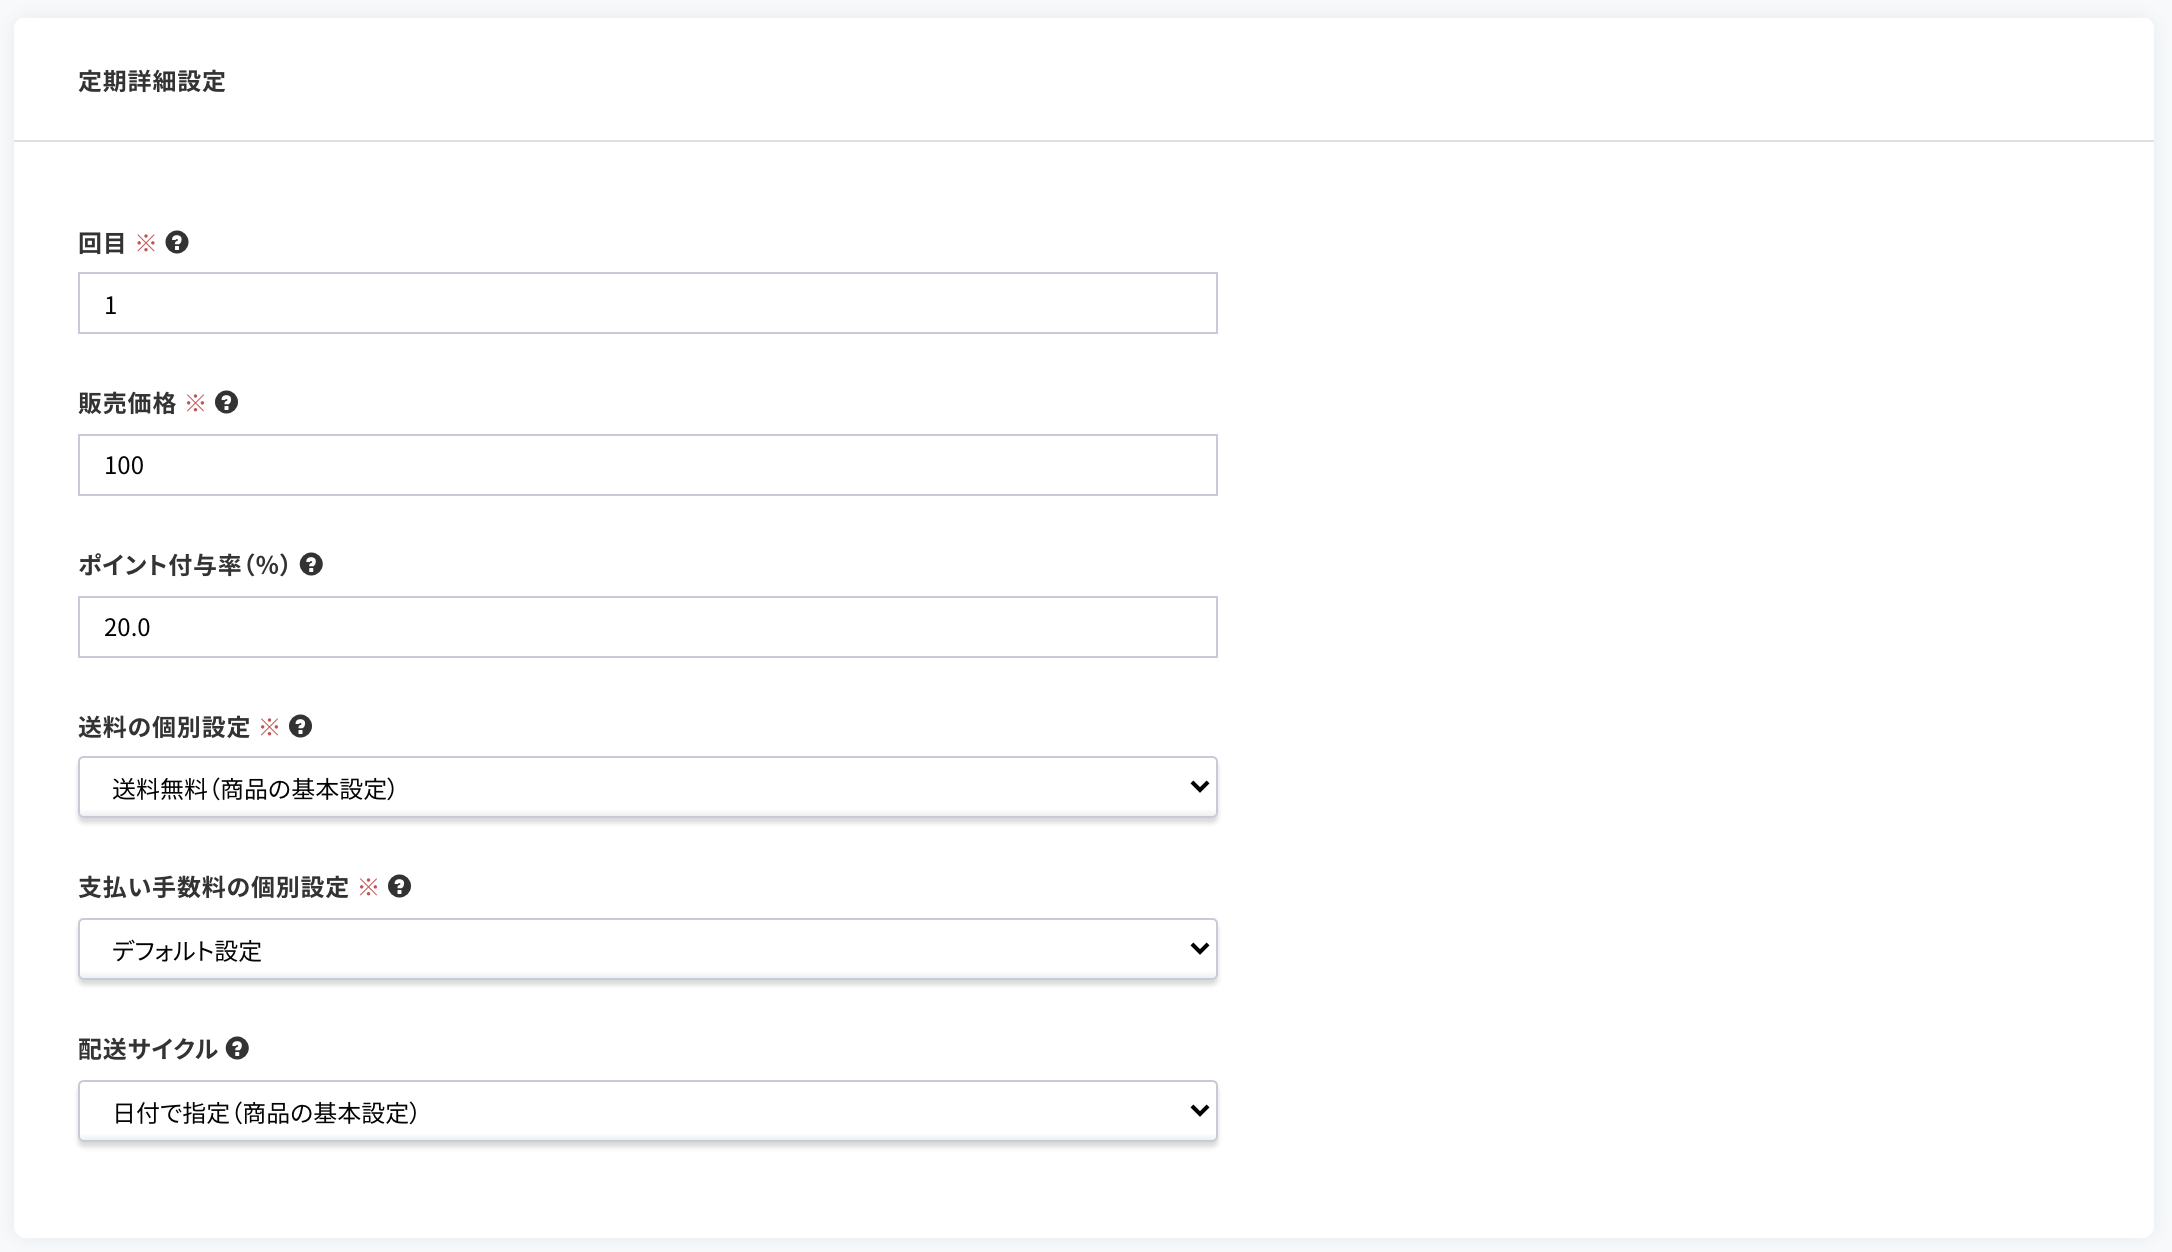
Task: Expand the 送料無料(商品の基本設定) dropdown
Action: coord(648,787)
